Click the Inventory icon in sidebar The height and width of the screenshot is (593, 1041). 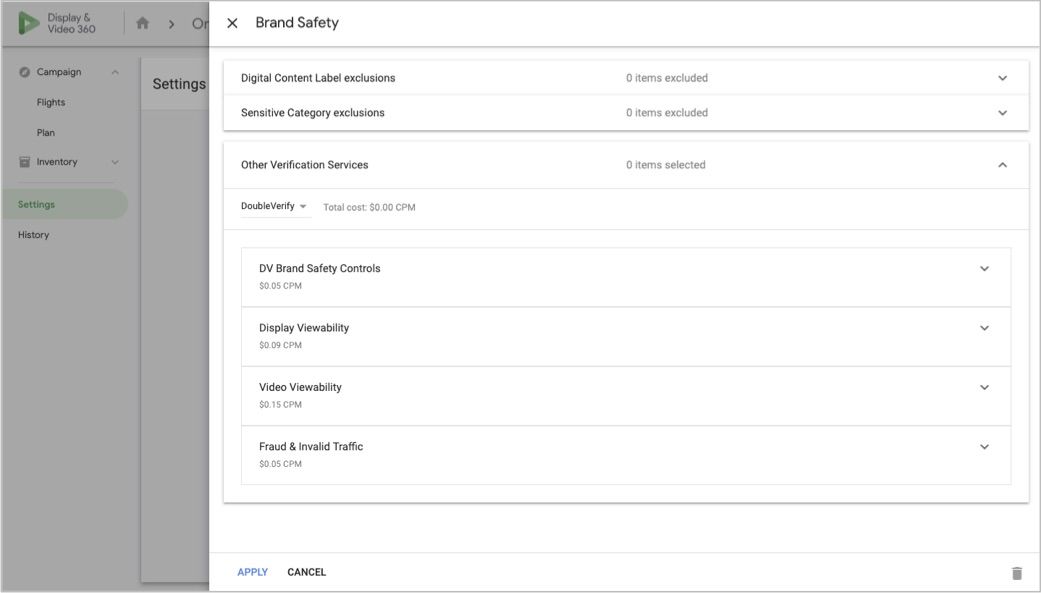24,162
